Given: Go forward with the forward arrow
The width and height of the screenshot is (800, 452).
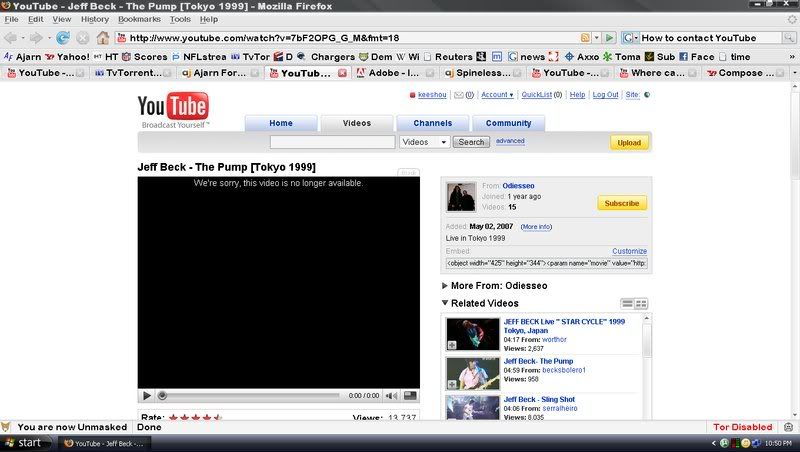Looking at the screenshot, I should 36,38.
